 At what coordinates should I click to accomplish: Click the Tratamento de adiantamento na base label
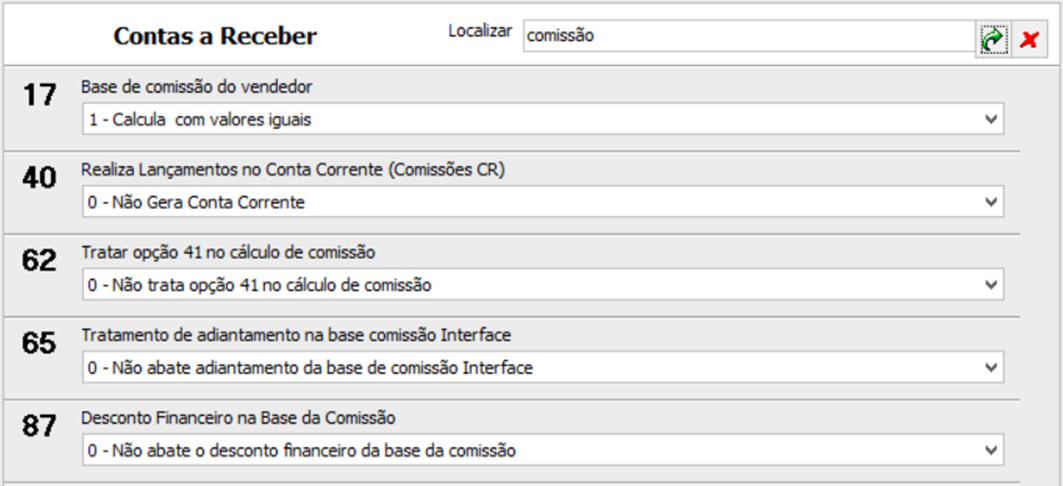coord(296,335)
